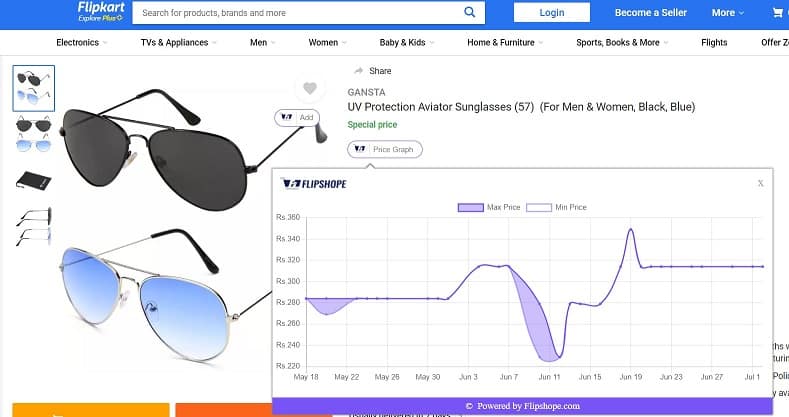Open the Flights menu item
Screen dimensions: 789x417
coord(714,43)
